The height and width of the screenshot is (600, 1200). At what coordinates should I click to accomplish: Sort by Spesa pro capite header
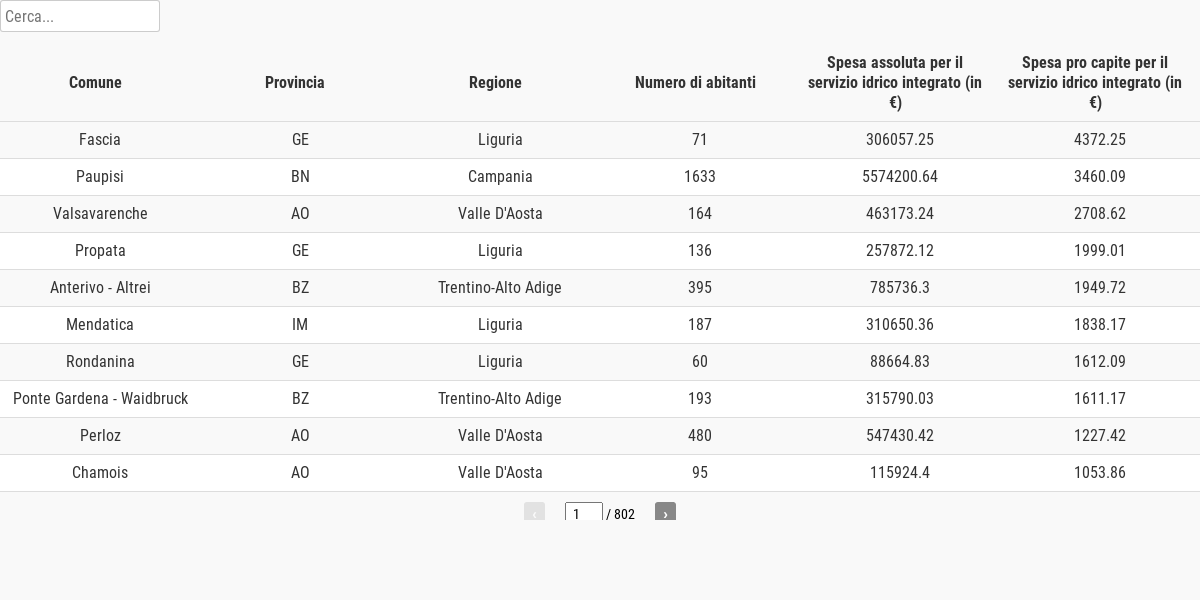pos(1095,82)
